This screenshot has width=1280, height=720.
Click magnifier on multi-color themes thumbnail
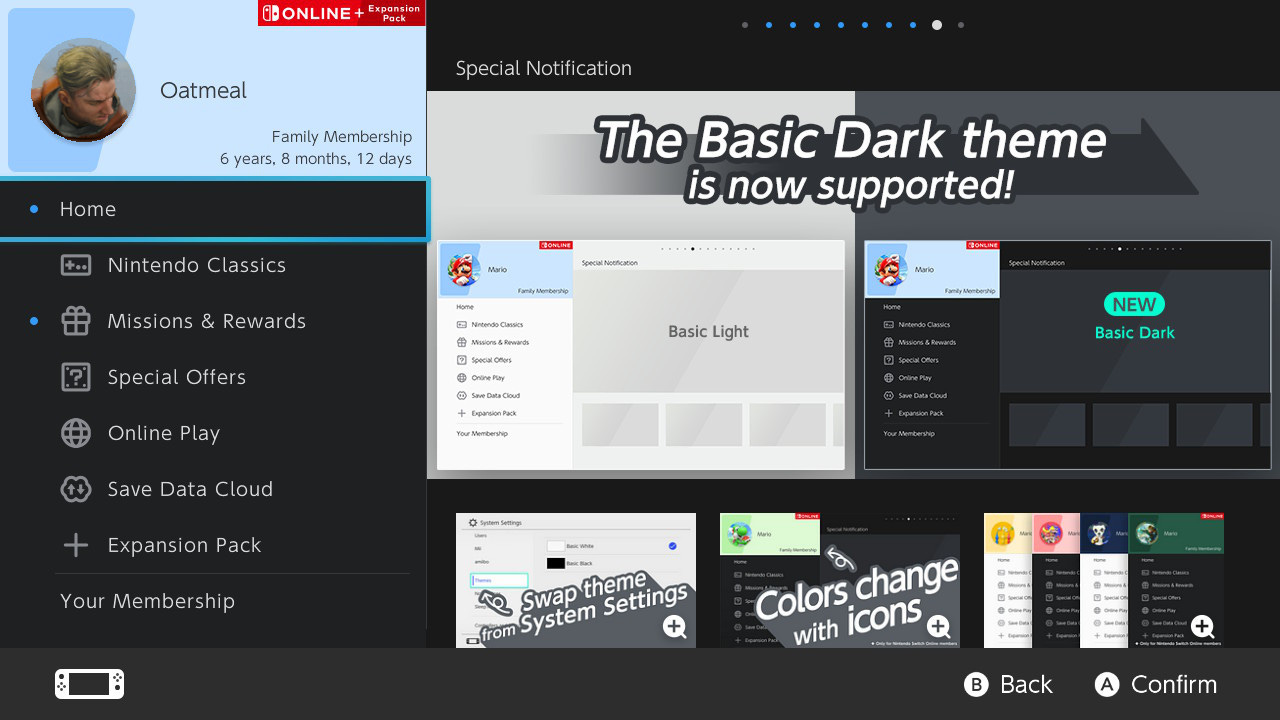click(1202, 627)
